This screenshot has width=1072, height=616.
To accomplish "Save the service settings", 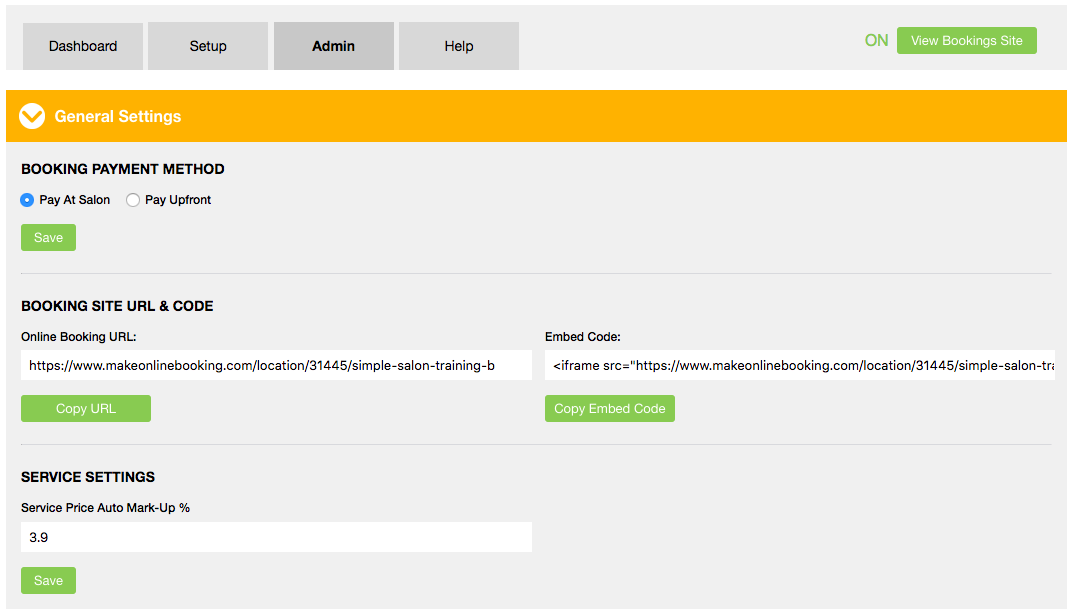I will (x=49, y=580).
